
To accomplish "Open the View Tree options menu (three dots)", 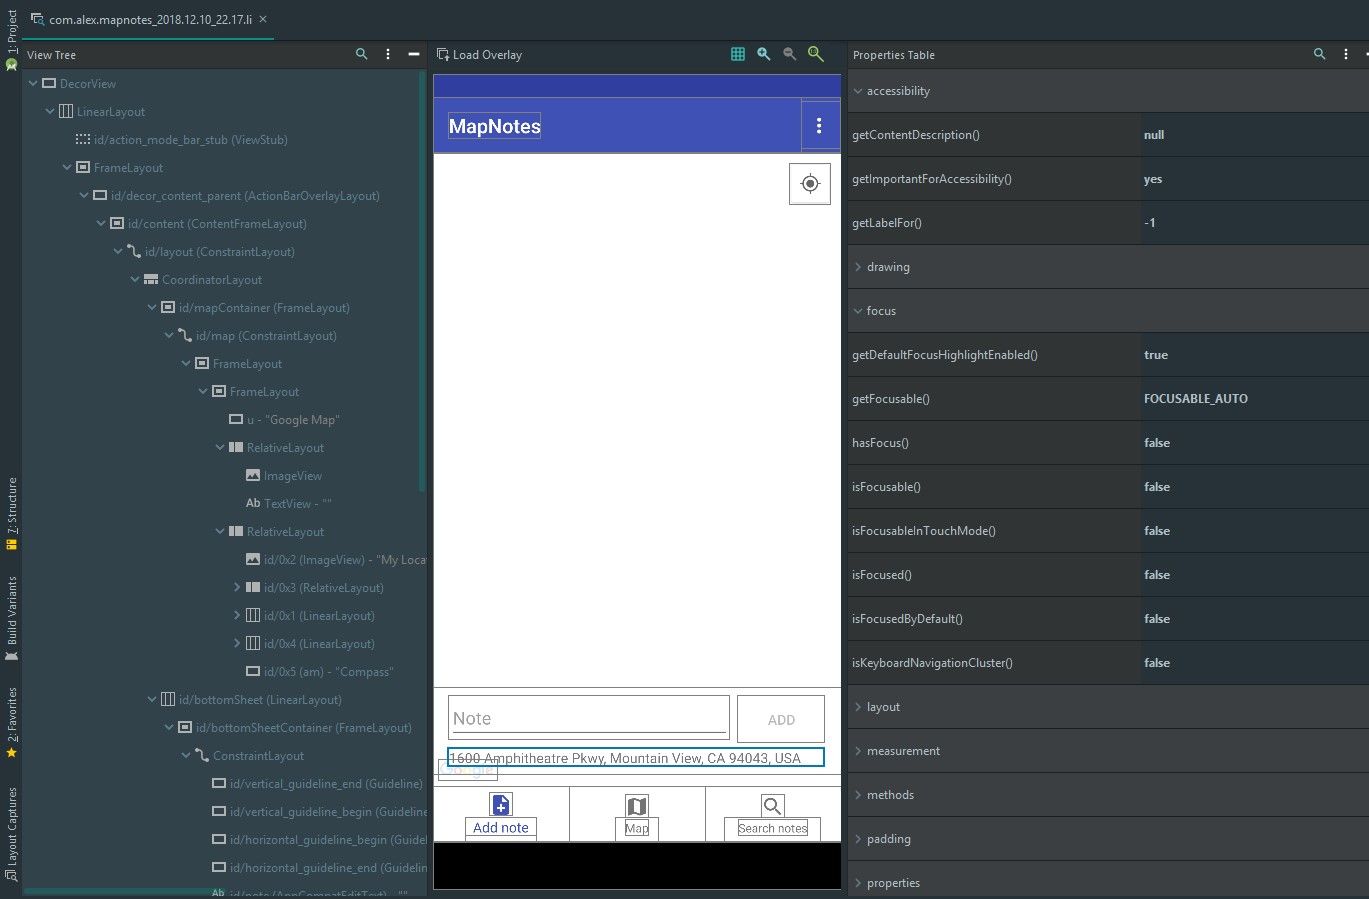I will coord(388,54).
